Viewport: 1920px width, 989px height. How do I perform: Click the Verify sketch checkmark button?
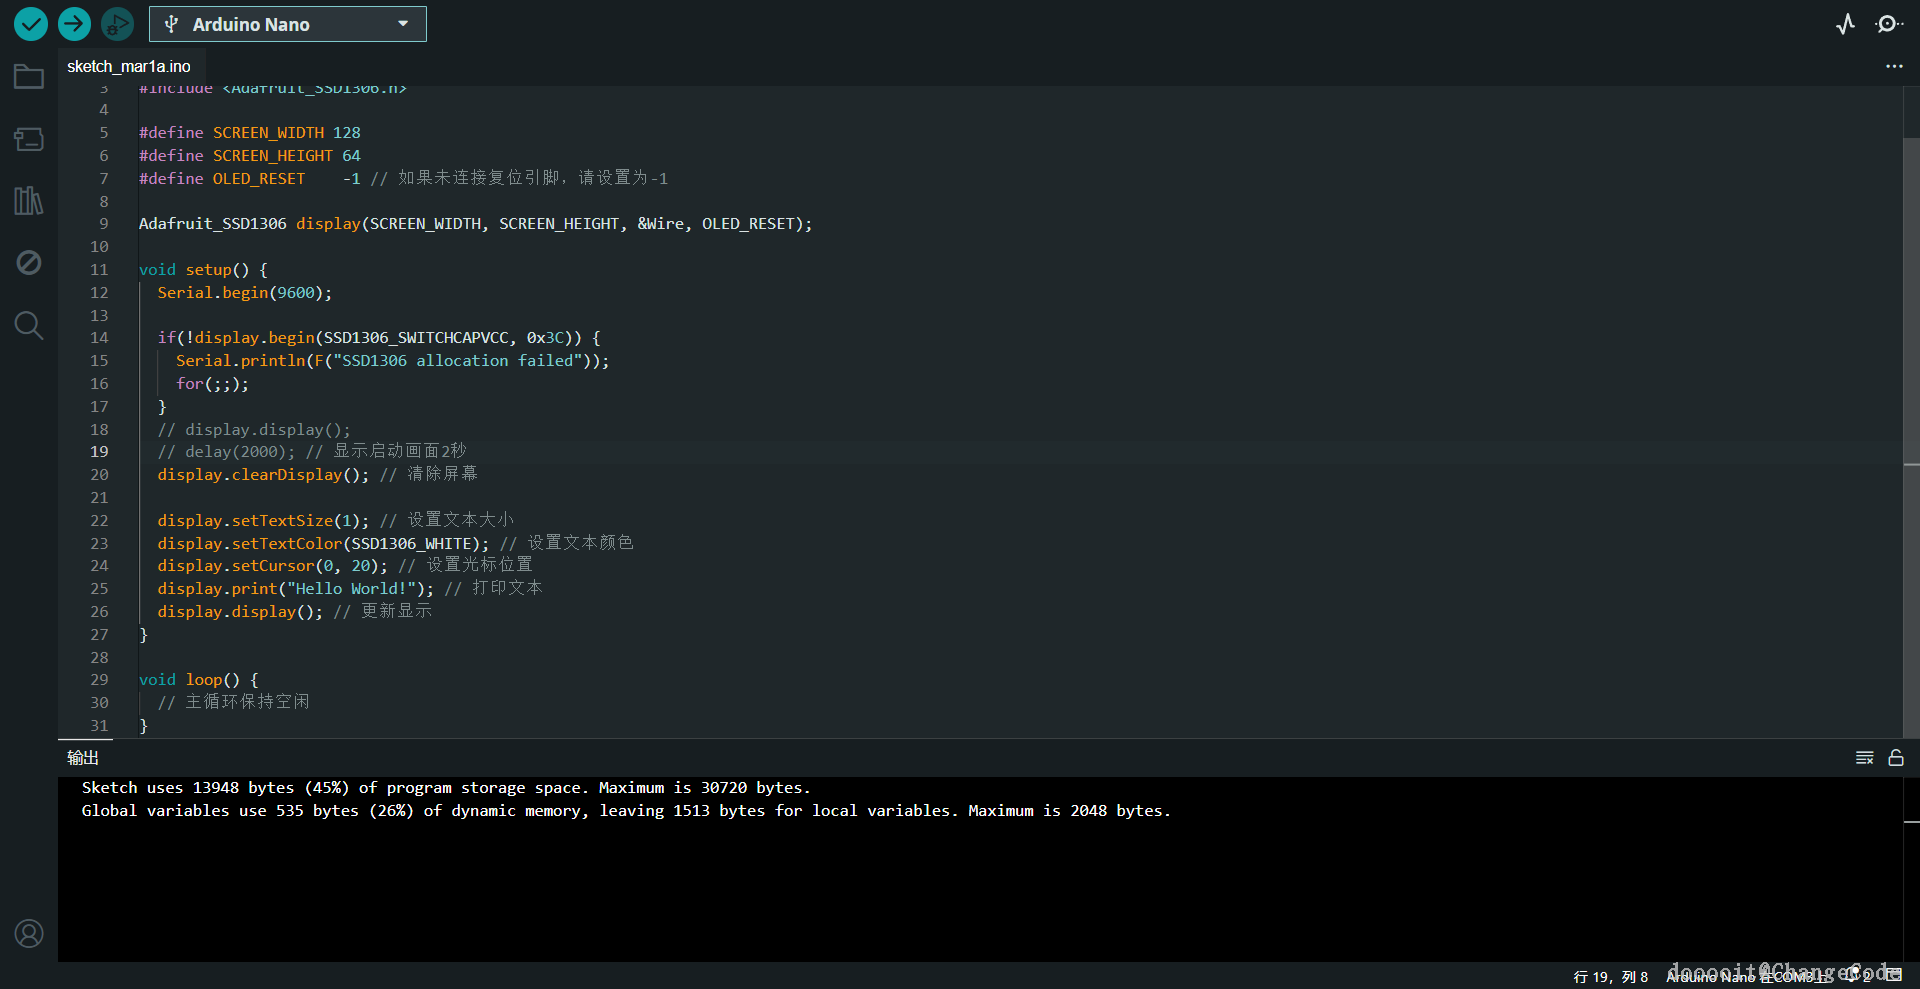[31, 24]
